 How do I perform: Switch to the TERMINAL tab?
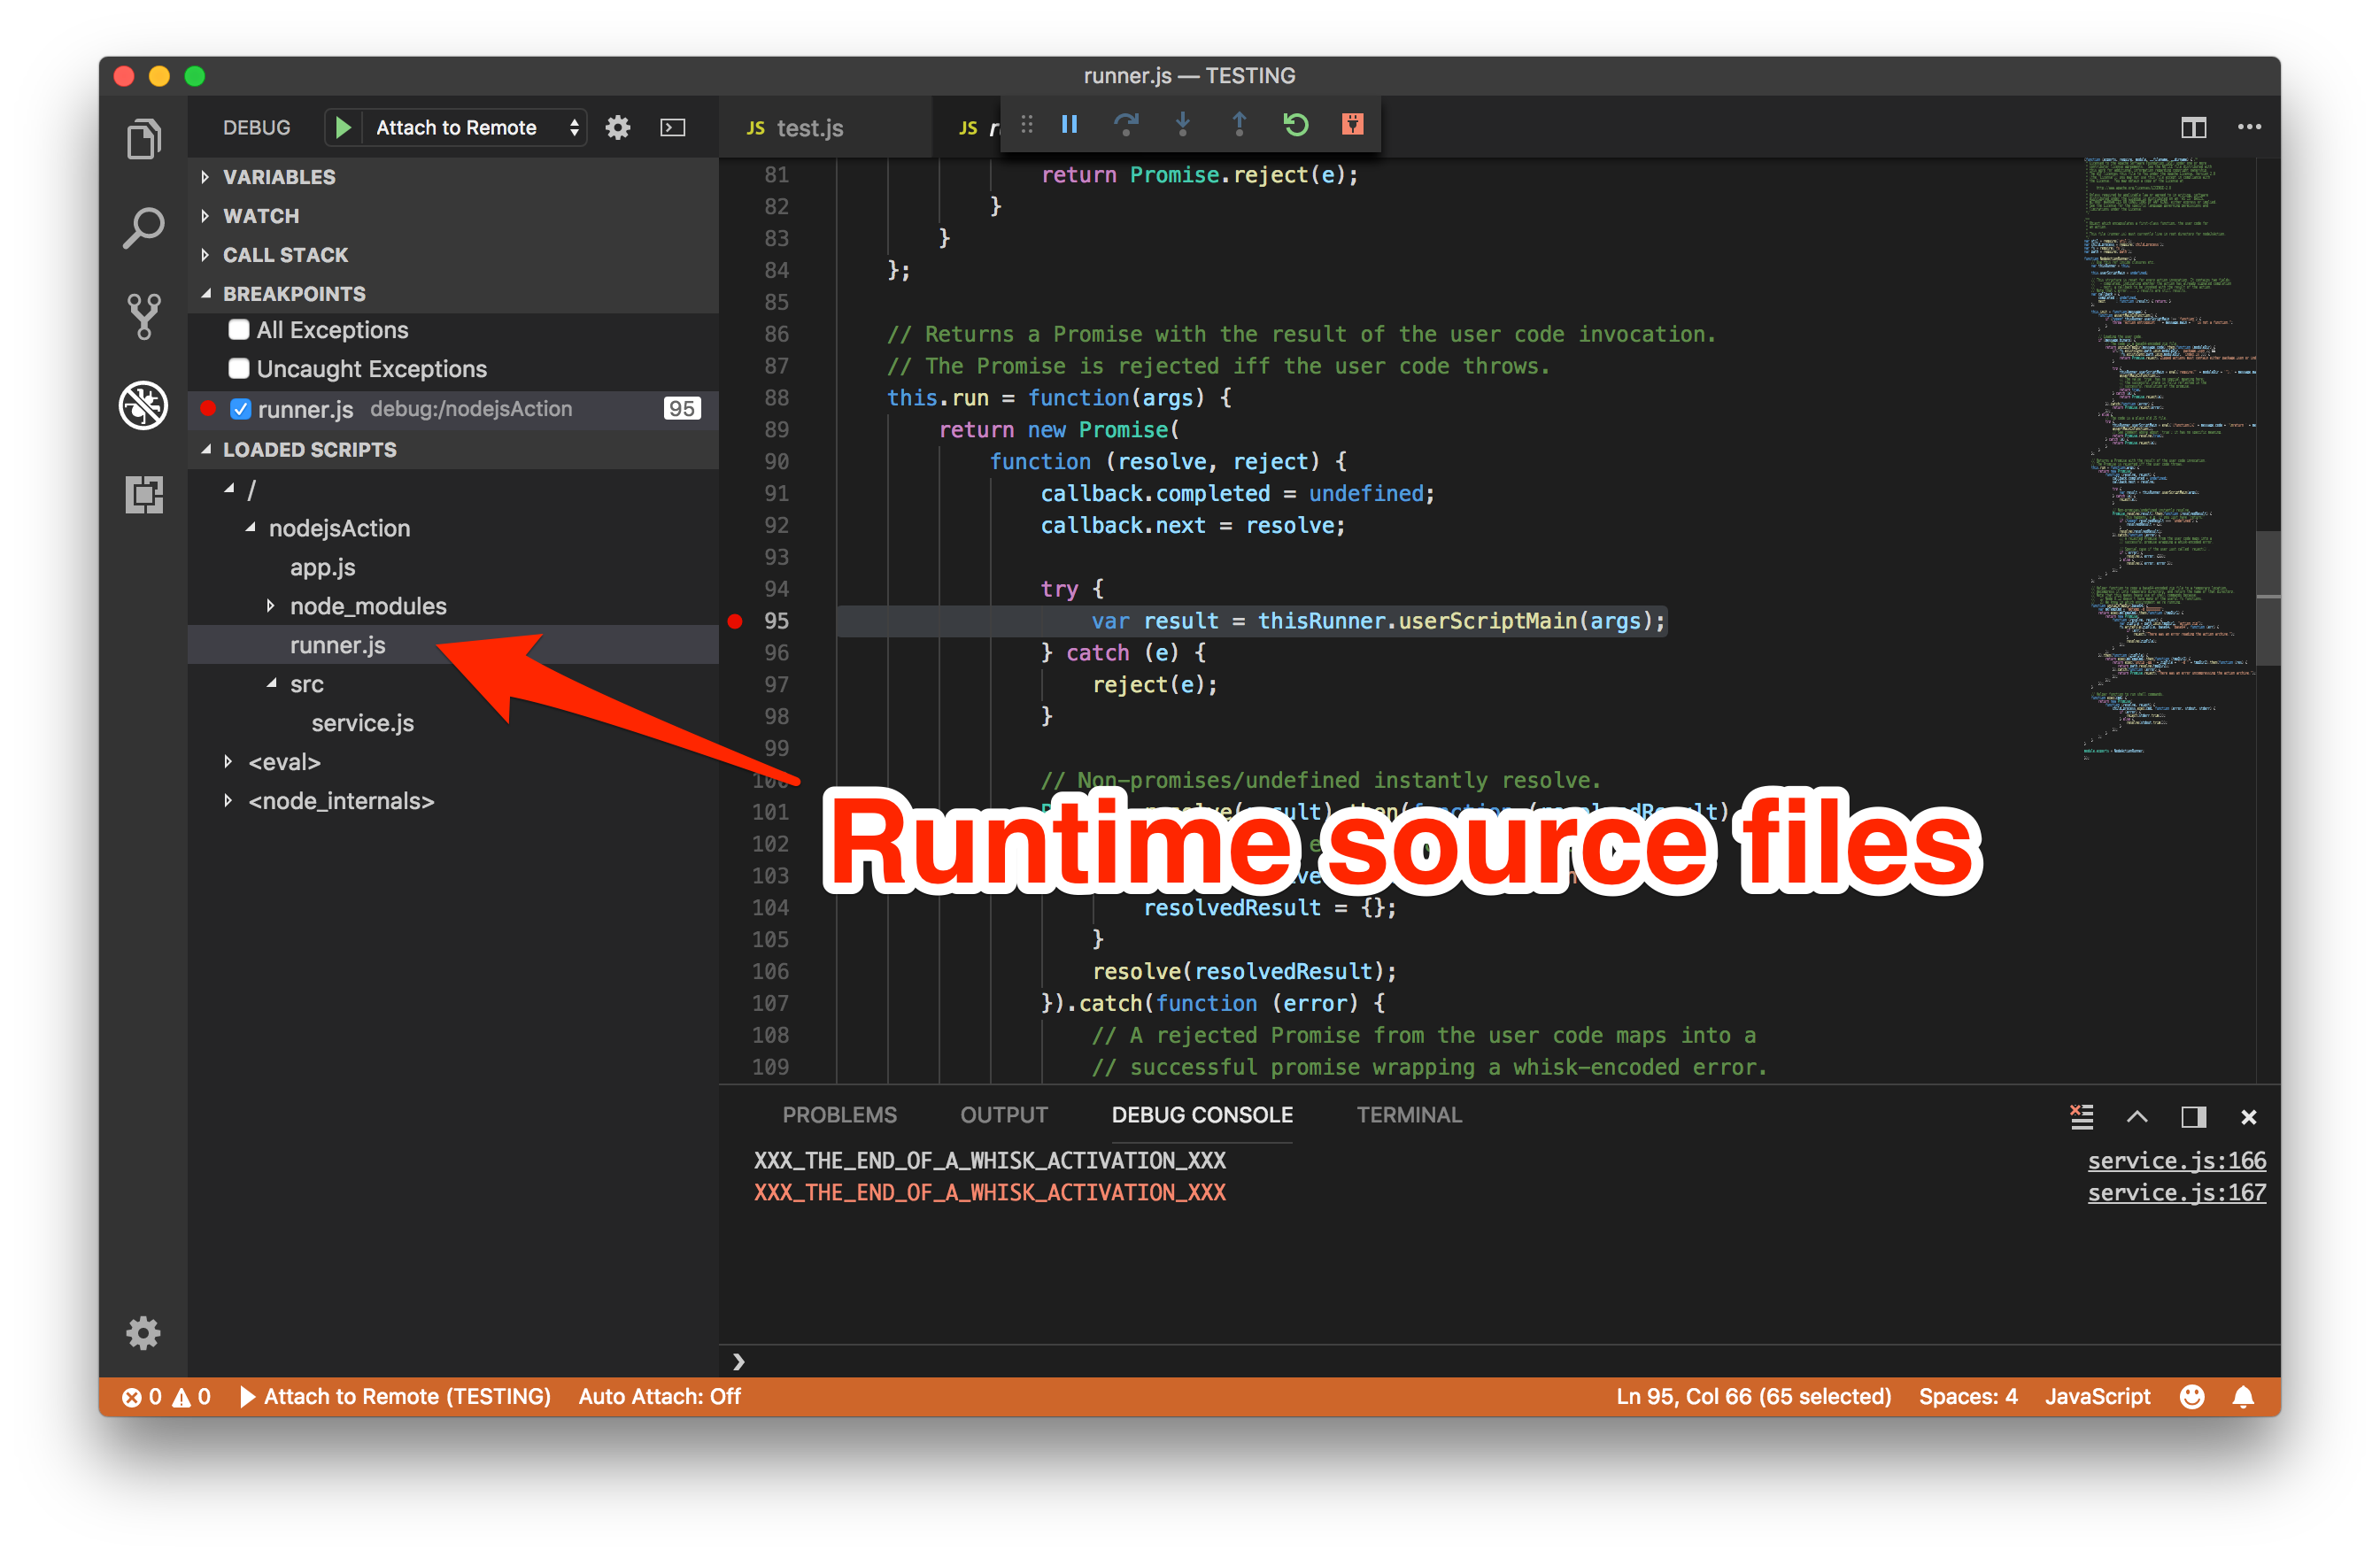tap(1408, 1113)
